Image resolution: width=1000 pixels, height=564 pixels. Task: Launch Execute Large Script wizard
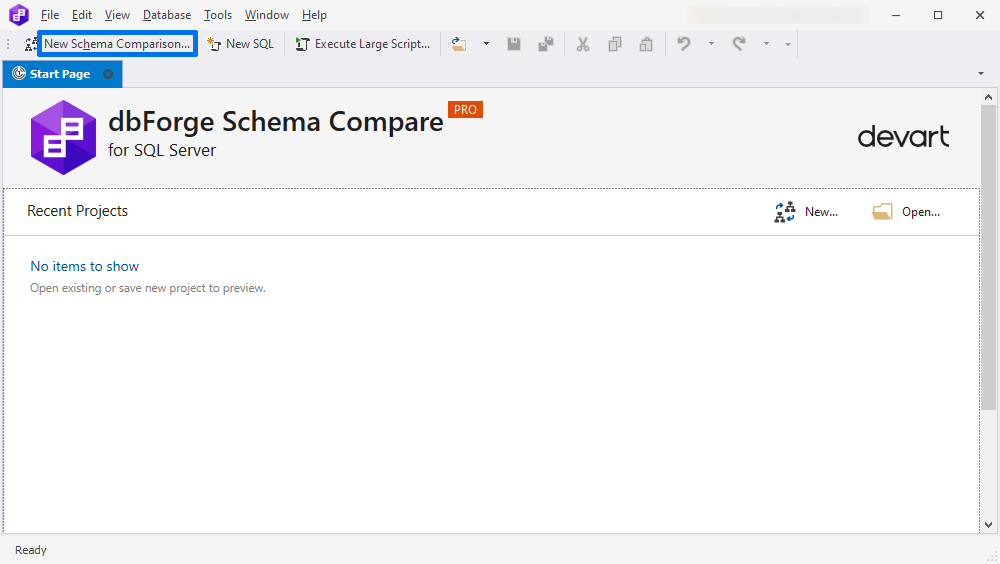(x=364, y=44)
